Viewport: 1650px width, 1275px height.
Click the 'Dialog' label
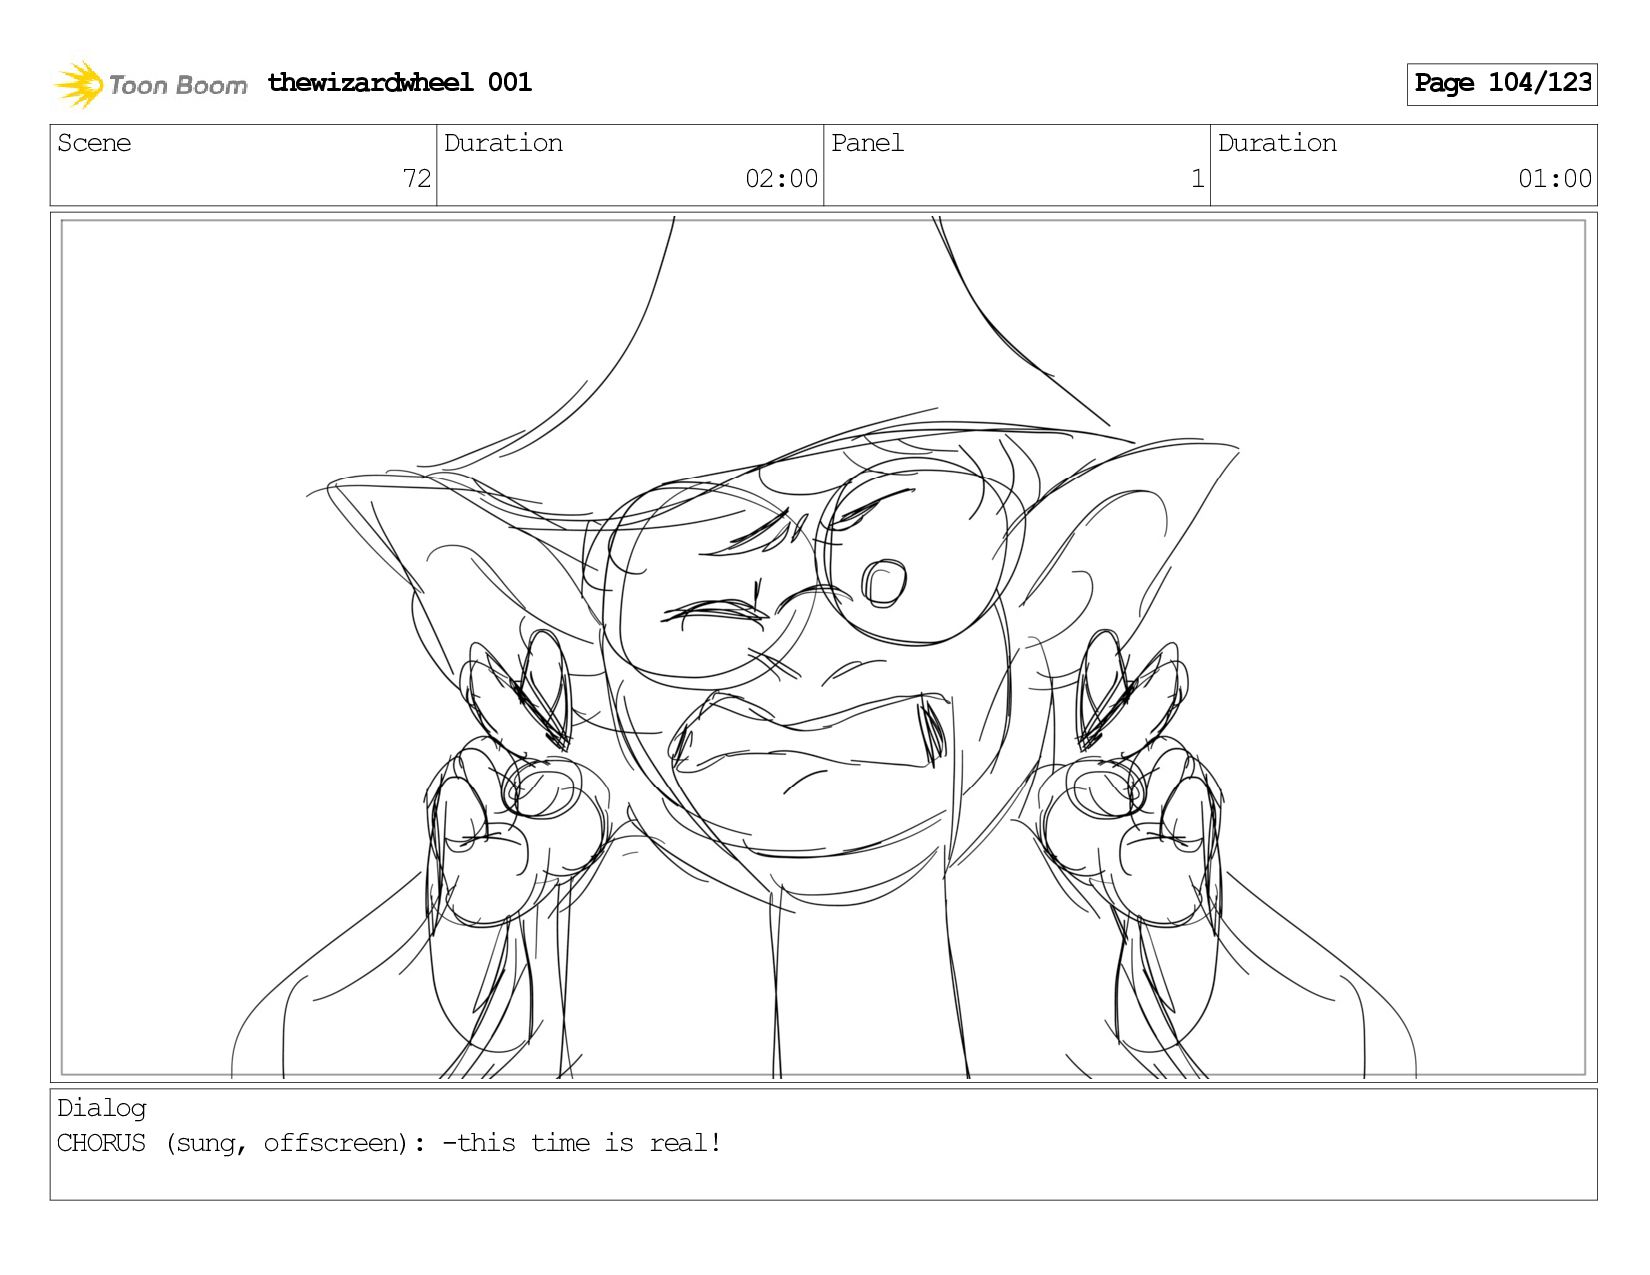pyautogui.click(x=102, y=1108)
